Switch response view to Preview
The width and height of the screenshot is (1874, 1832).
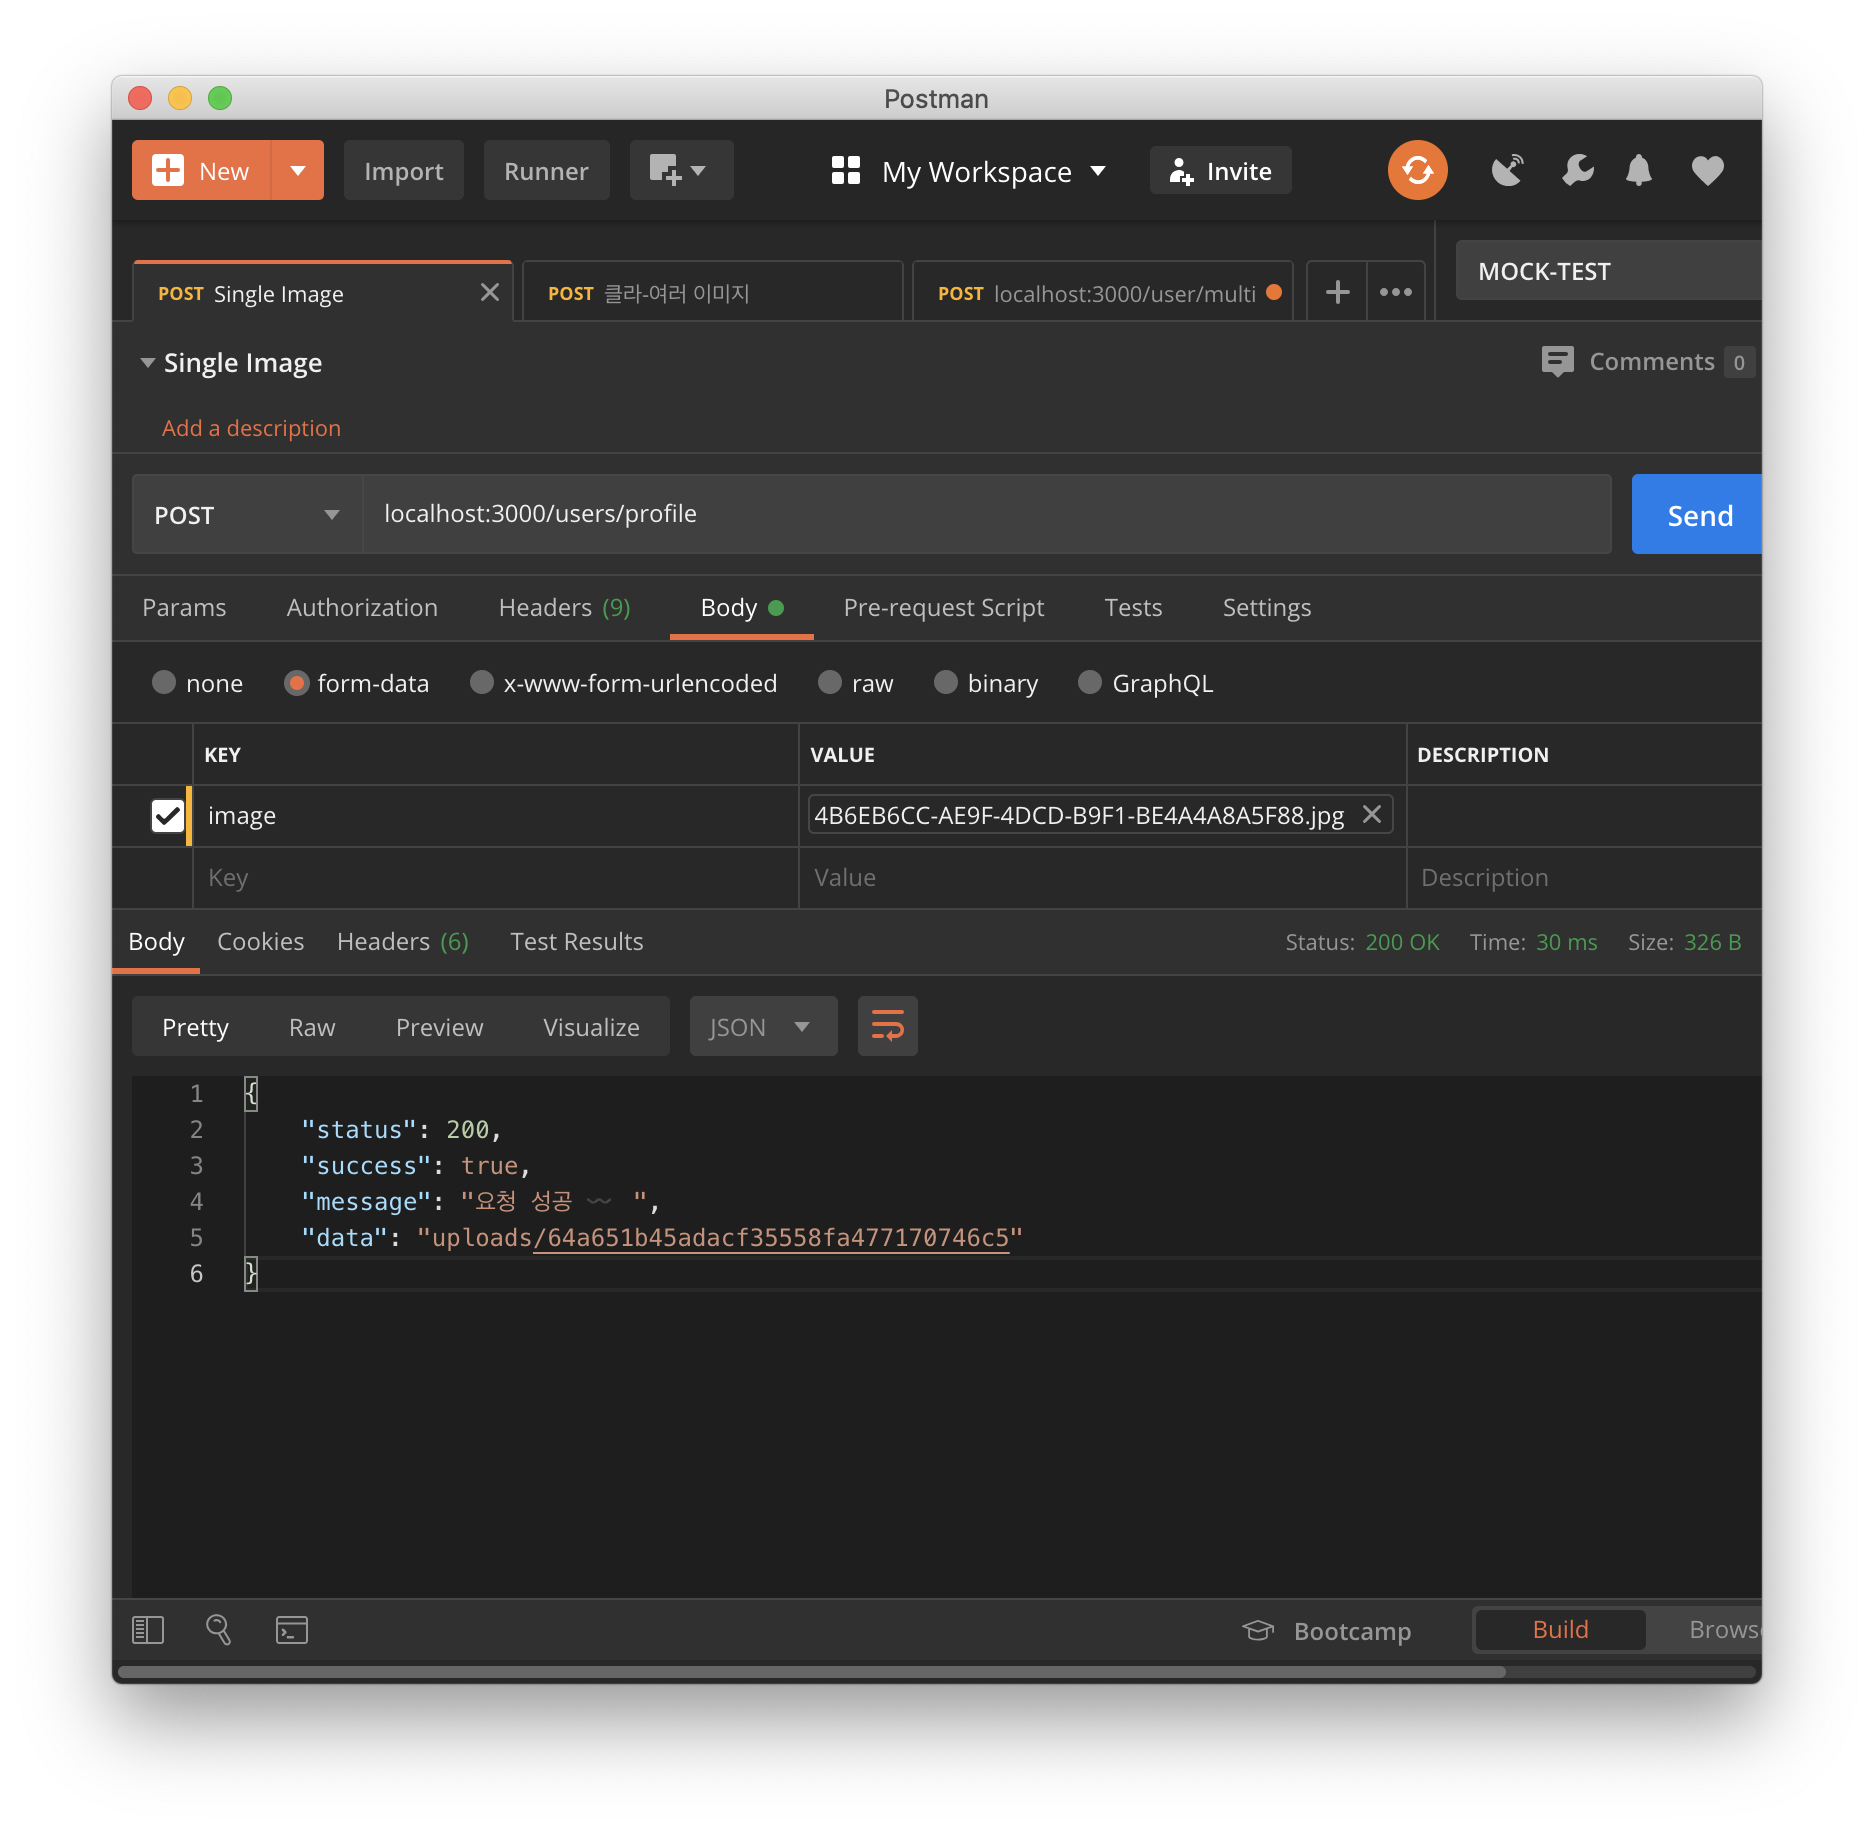[439, 1027]
